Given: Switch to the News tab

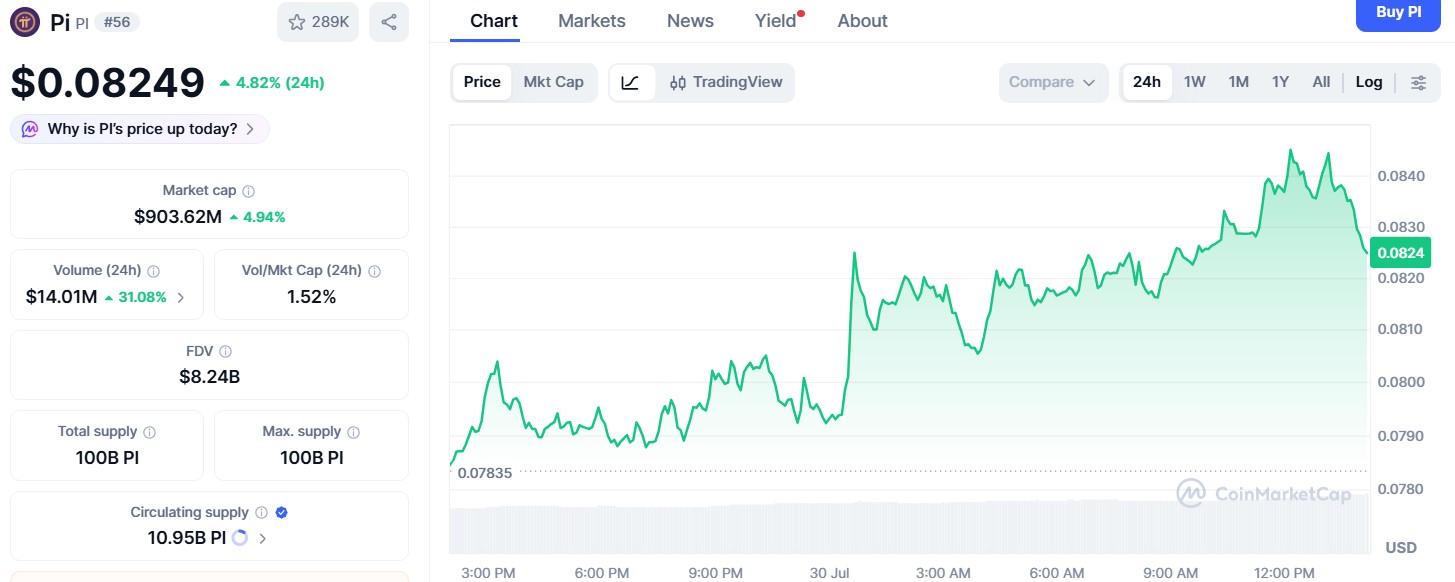Looking at the screenshot, I should (x=690, y=21).
